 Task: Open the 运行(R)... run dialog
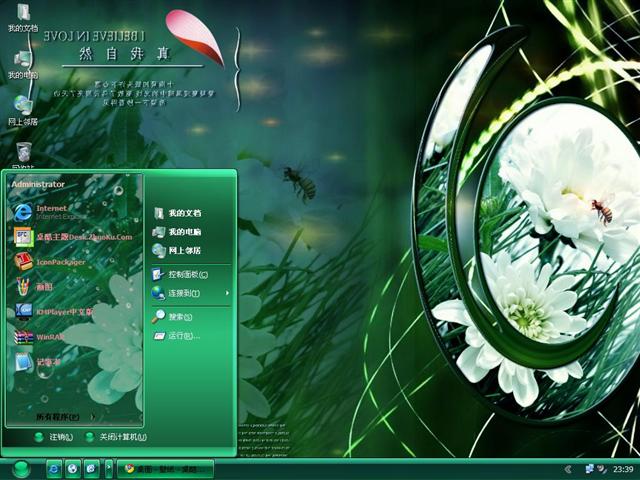coord(177,336)
